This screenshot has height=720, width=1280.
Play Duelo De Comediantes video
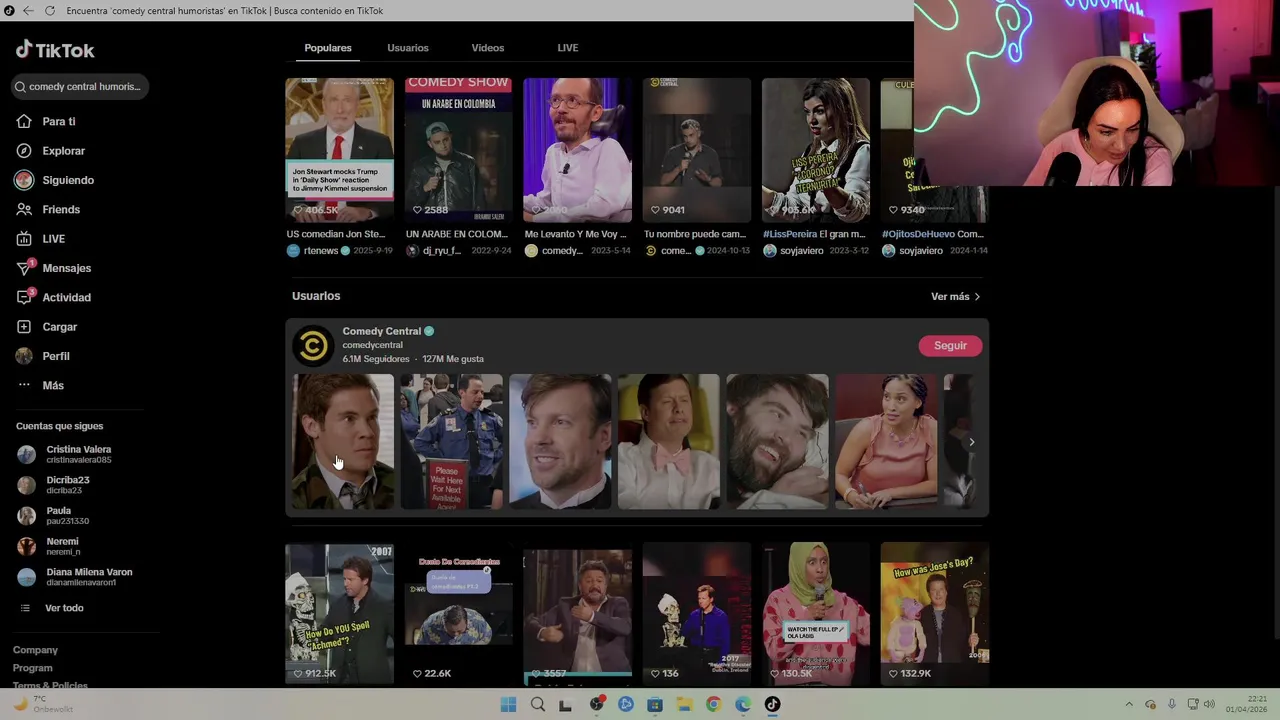[x=459, y=614]
